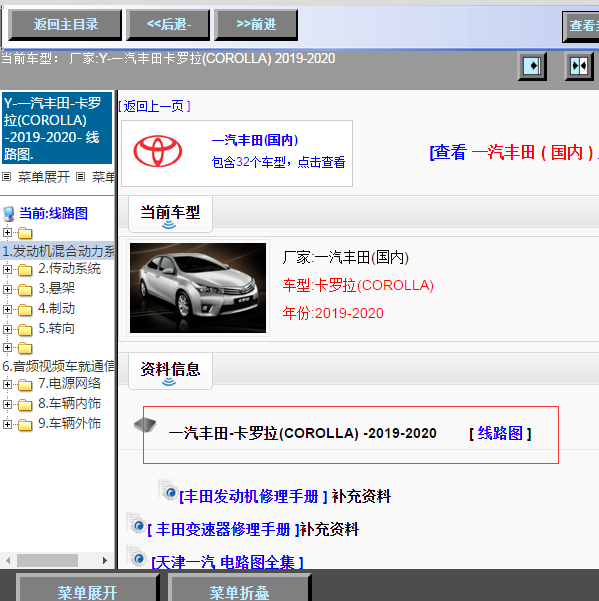Expand the 9.车辆外饰 tree node
This screenshot has height=601, width=599.
coord(7,424)
